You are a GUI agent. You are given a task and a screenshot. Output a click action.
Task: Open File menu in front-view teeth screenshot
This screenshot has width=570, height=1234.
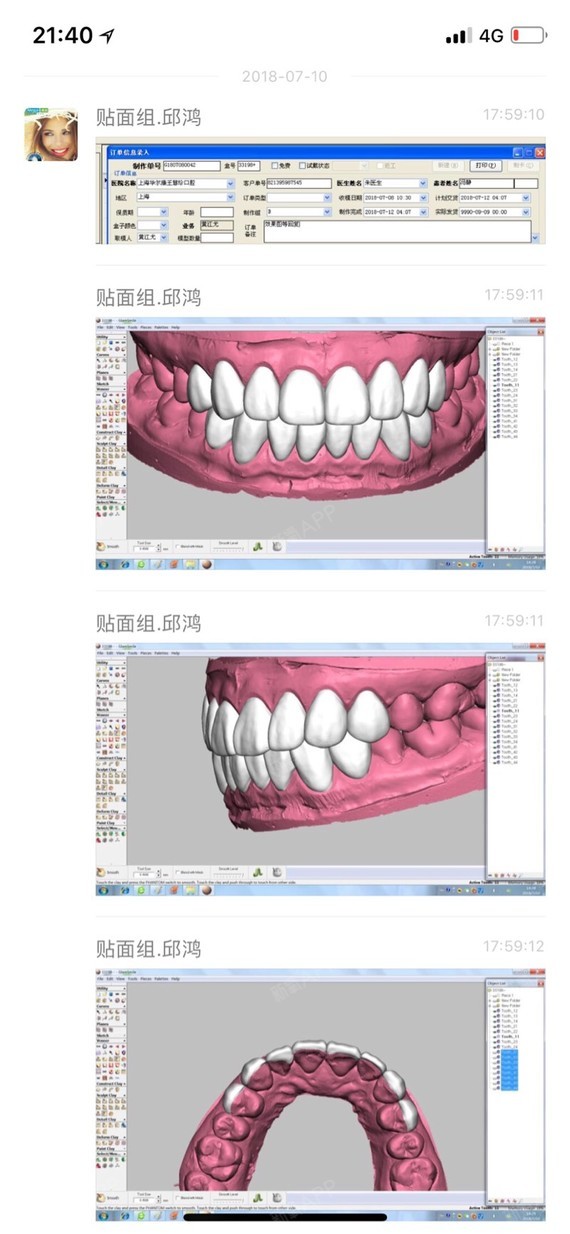[x=101, y=327]
